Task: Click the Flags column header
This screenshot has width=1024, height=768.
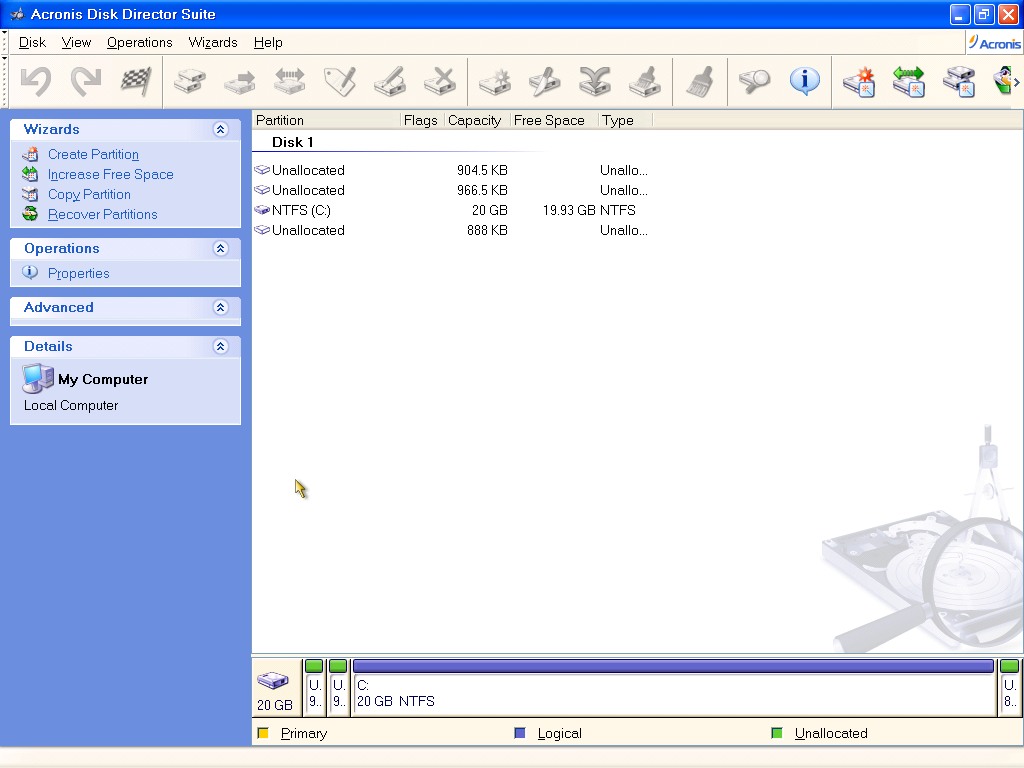Action: [x=422, y=120]
